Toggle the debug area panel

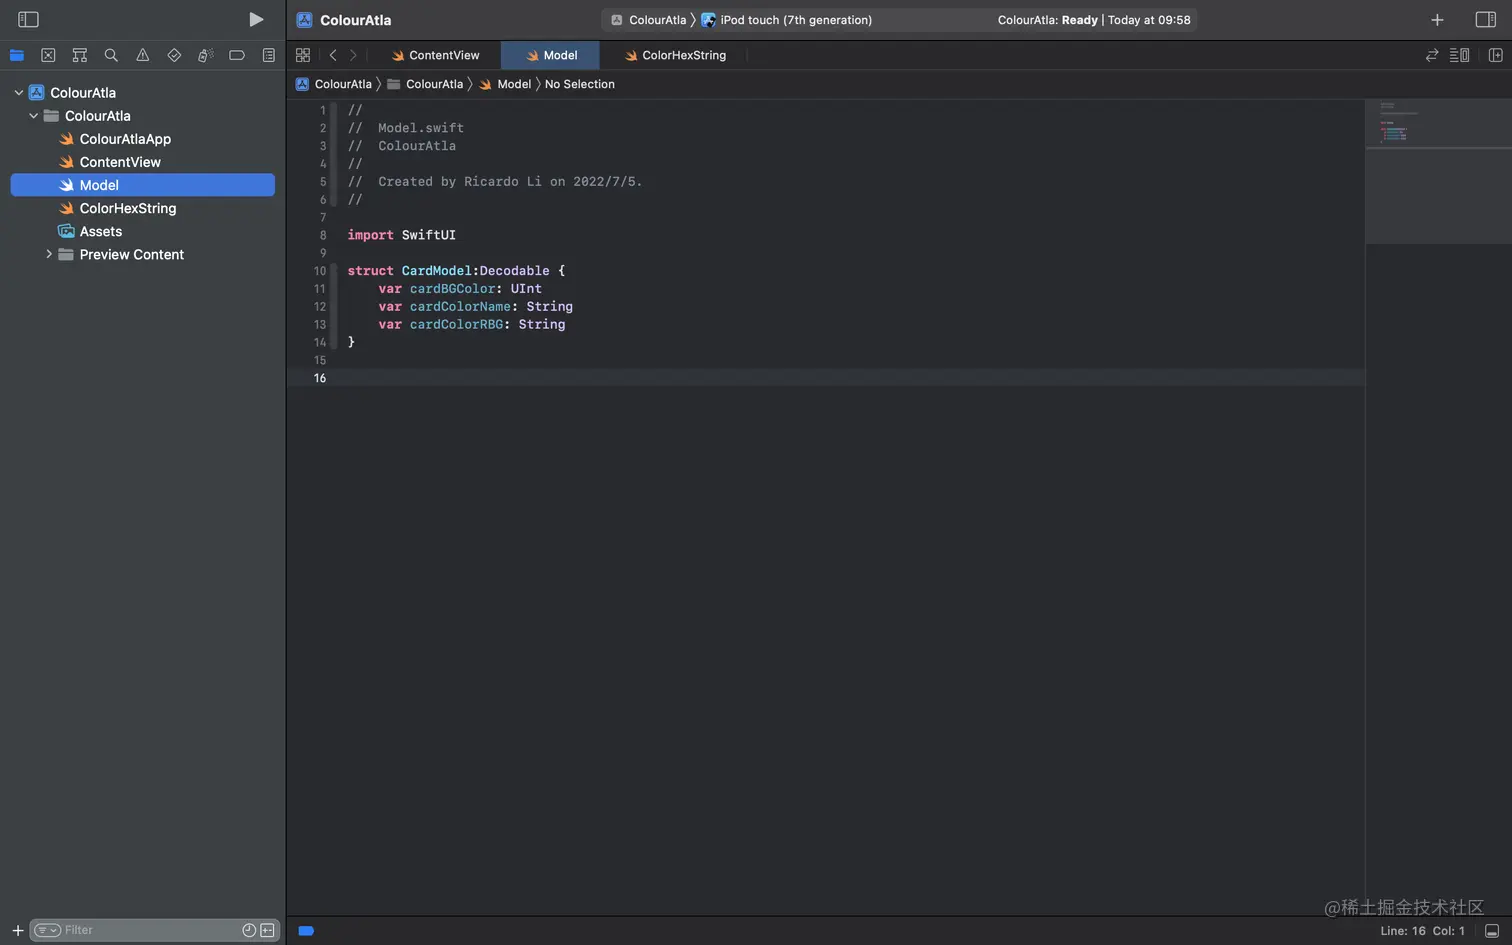click(1492, 931)
